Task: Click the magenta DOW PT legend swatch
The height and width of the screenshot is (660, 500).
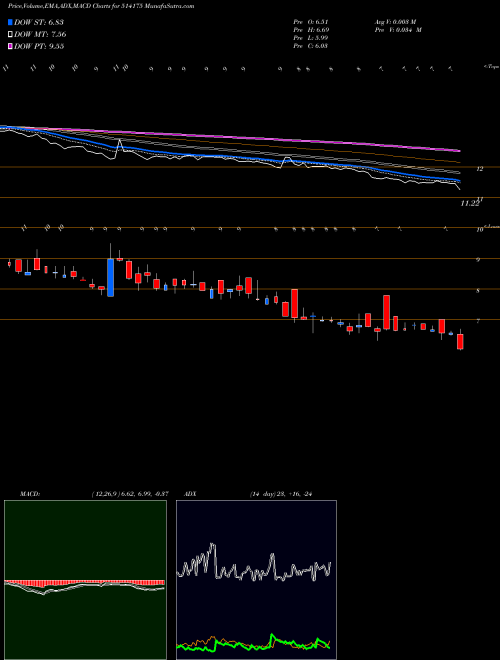Action: [x=10, y=46]
